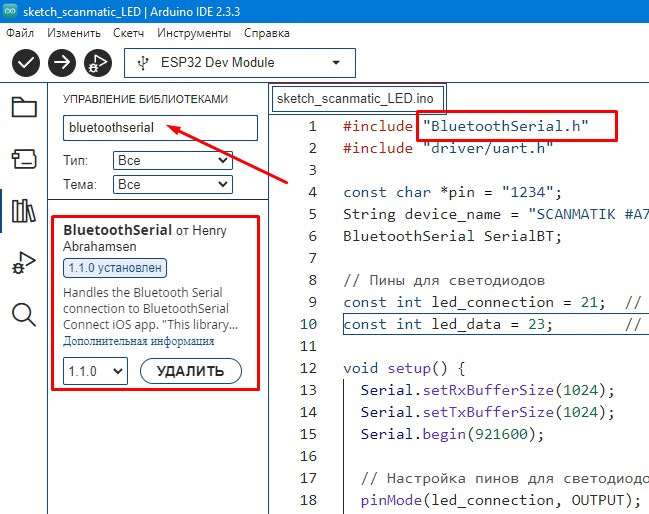Click the void setup() line
649x514 pixels.
(404, 368)
